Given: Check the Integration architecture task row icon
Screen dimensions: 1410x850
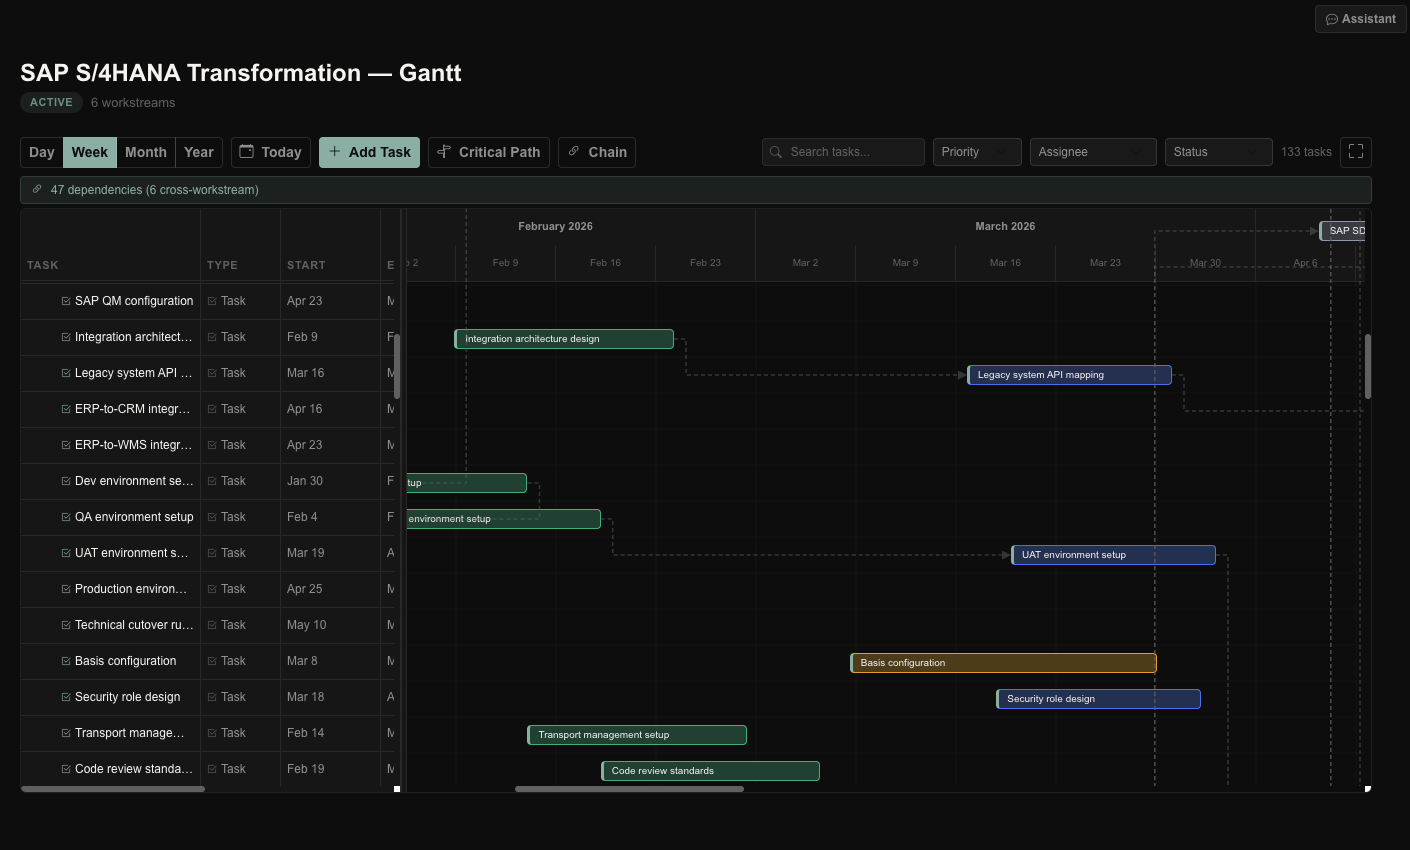Looking at the screenshot, I should click(x=66, y=337).
